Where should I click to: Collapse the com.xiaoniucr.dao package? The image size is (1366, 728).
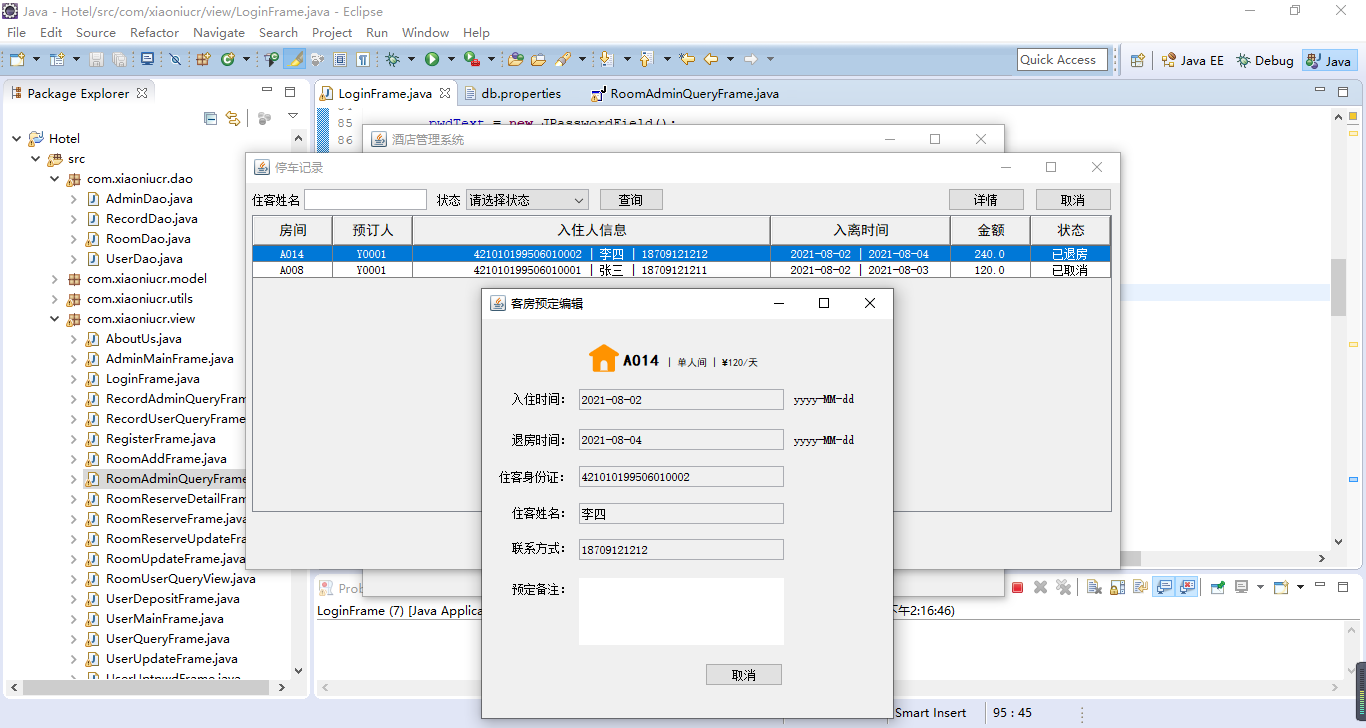(55, 178)
